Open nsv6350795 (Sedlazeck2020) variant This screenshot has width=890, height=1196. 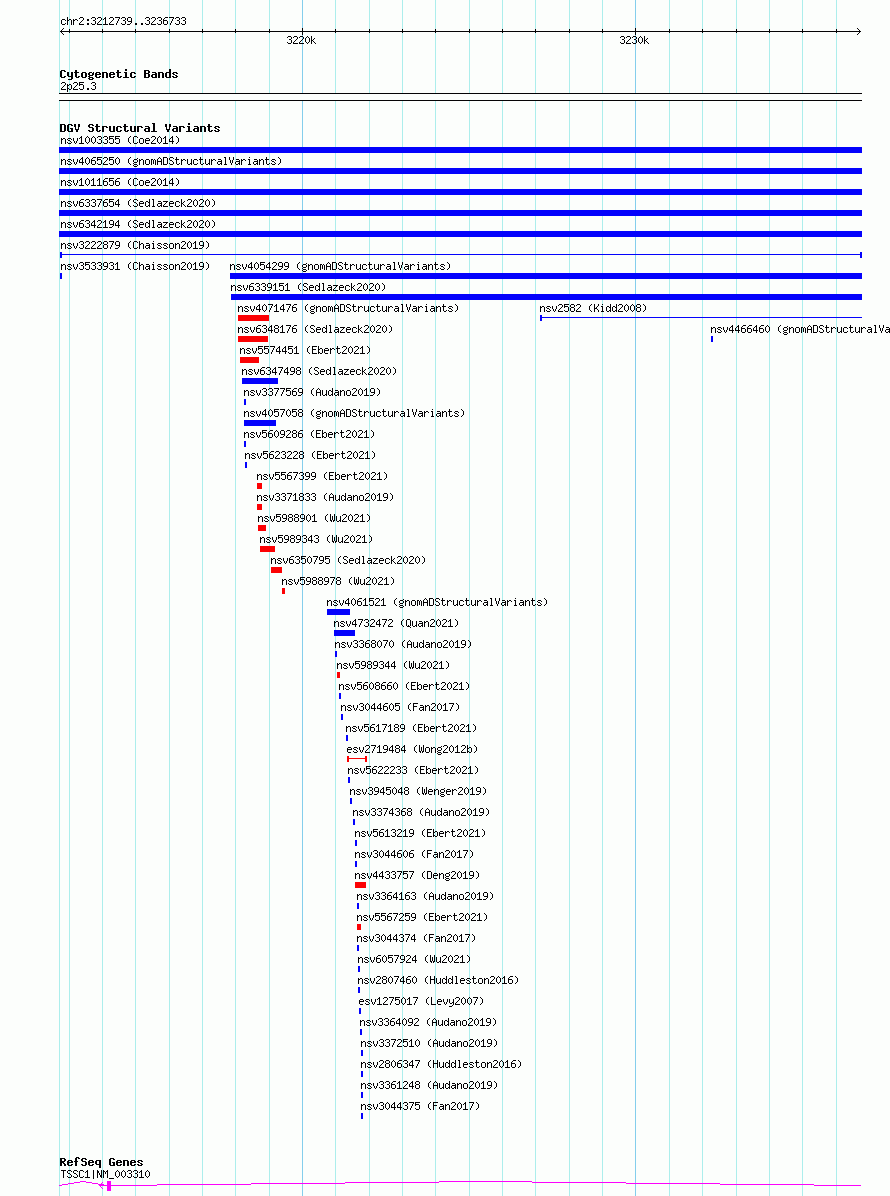[348, 560]
